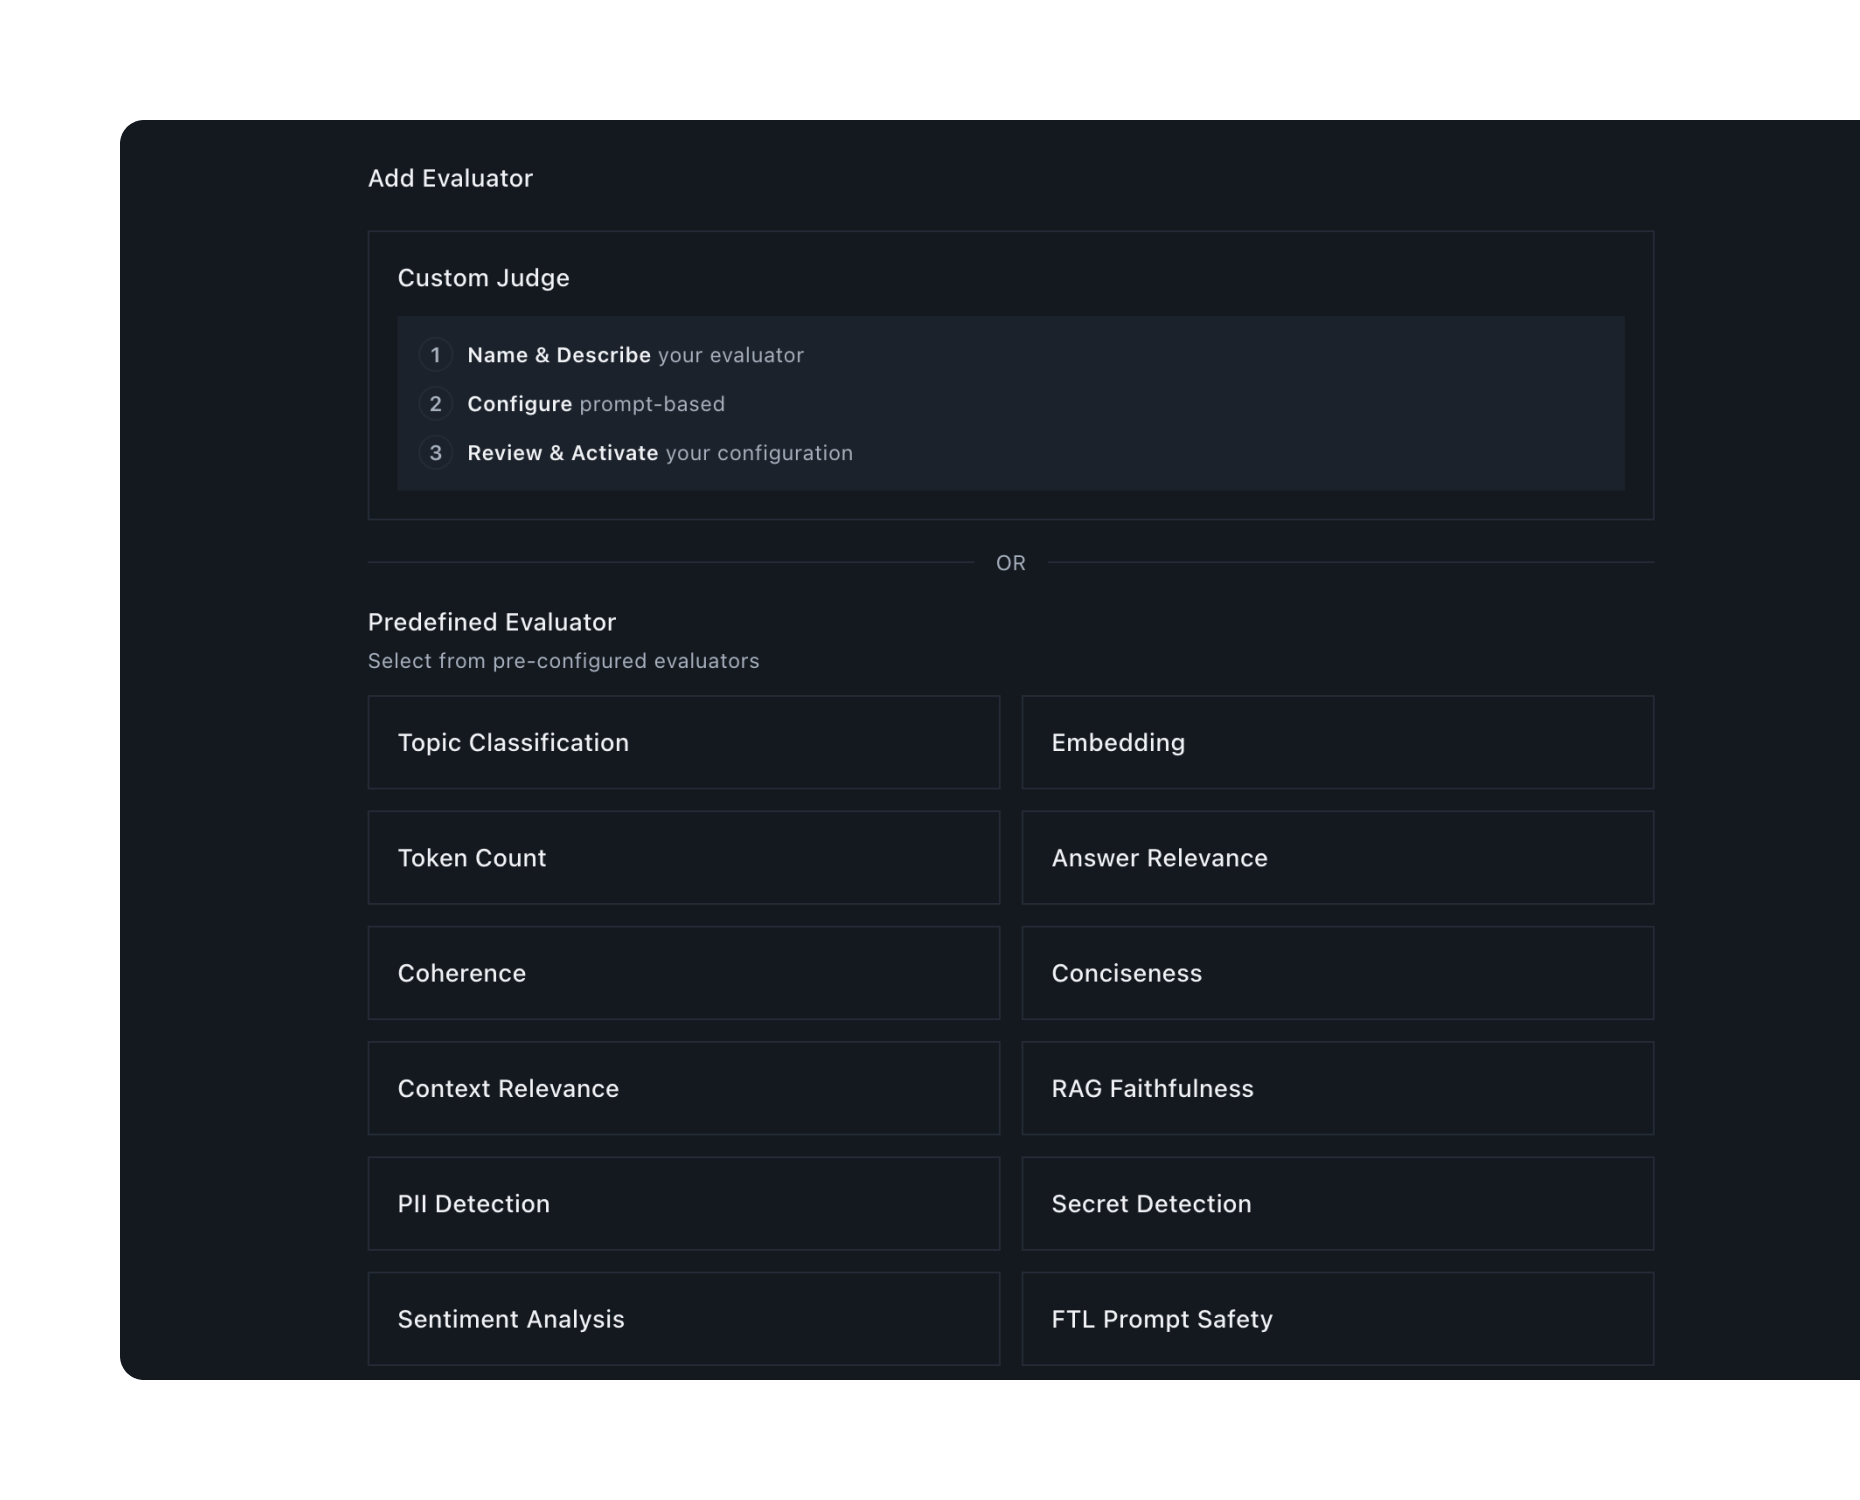This screenshot has height=1500, width=1860.
Task: Choose the Coherence evaluator
Action: 684,973
